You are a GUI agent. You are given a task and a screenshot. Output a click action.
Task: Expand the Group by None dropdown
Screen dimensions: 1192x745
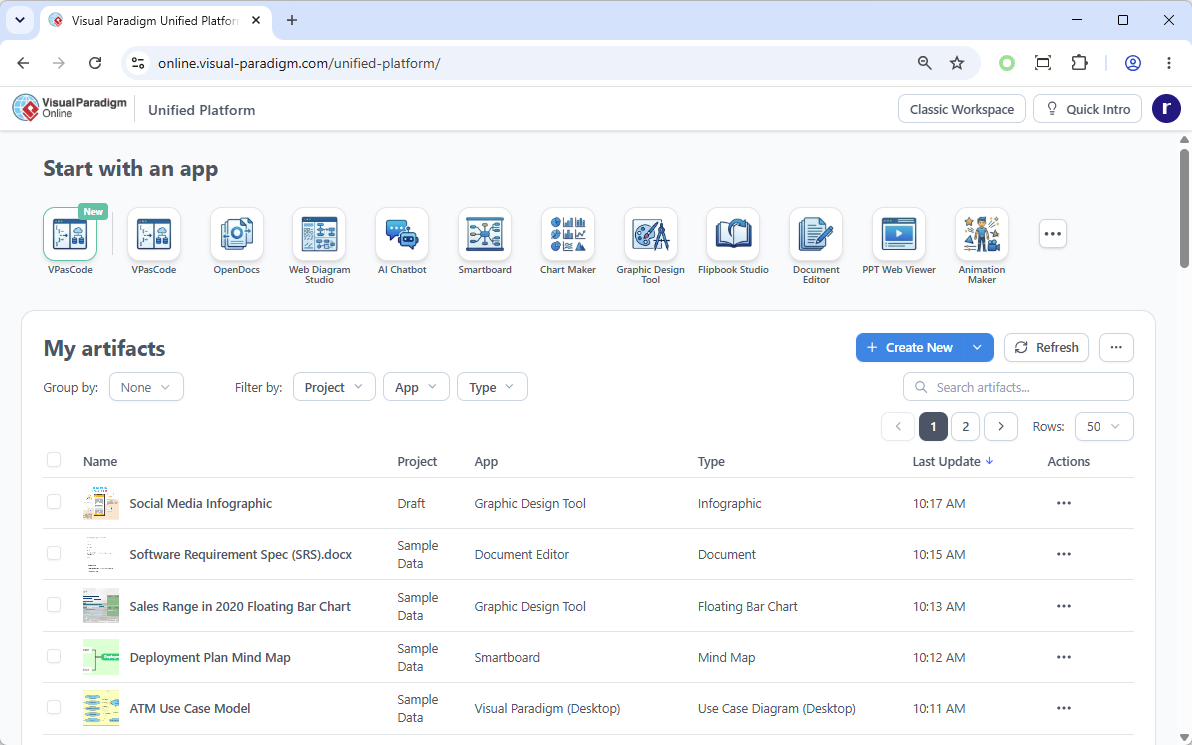[x=146, y=387]
